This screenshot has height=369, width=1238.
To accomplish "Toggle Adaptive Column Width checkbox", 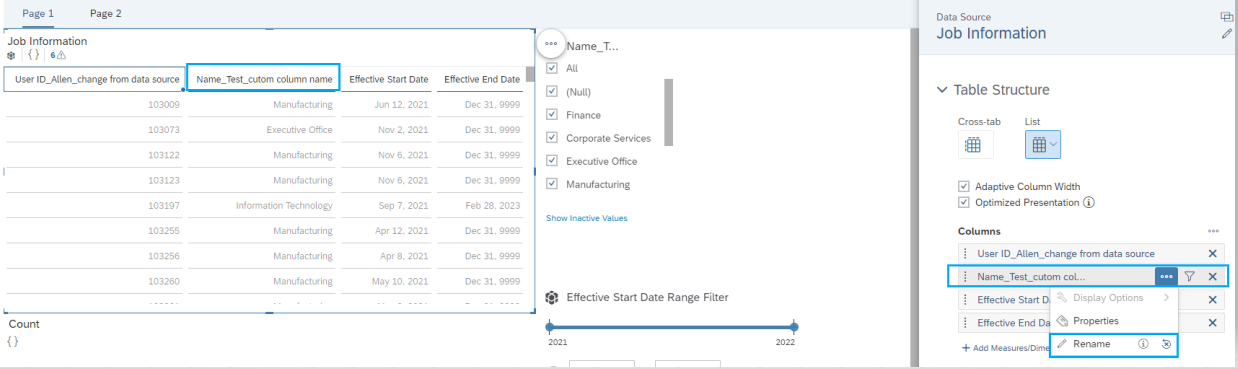I will pyautogui.click(x=963, y=186).
